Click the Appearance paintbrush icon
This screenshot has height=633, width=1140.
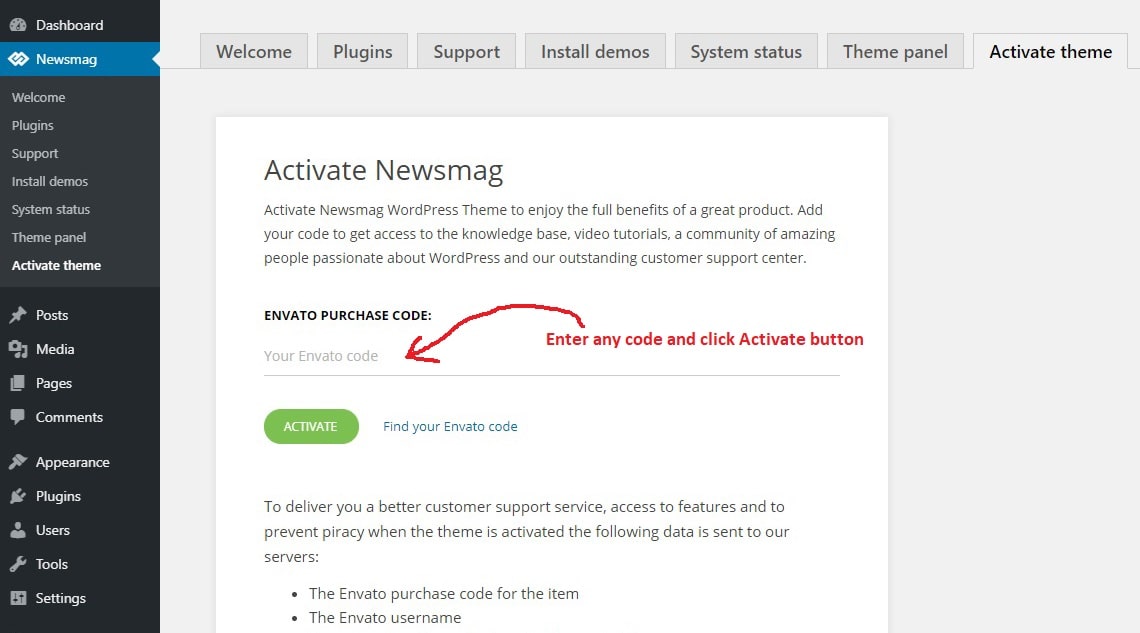tap(18, 461)
